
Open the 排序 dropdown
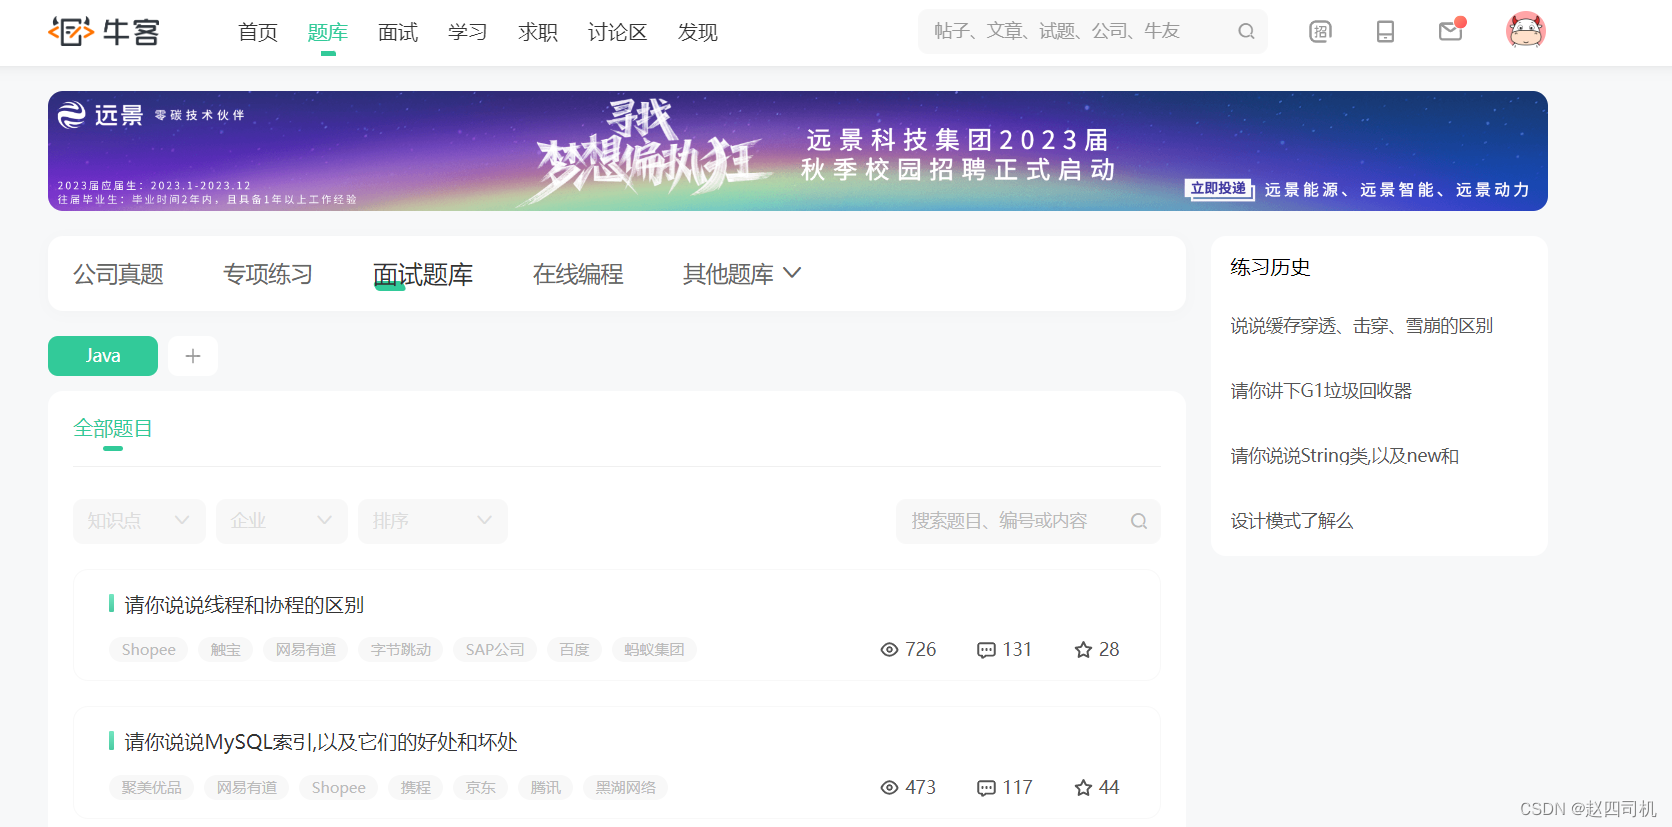coord(433,521)
